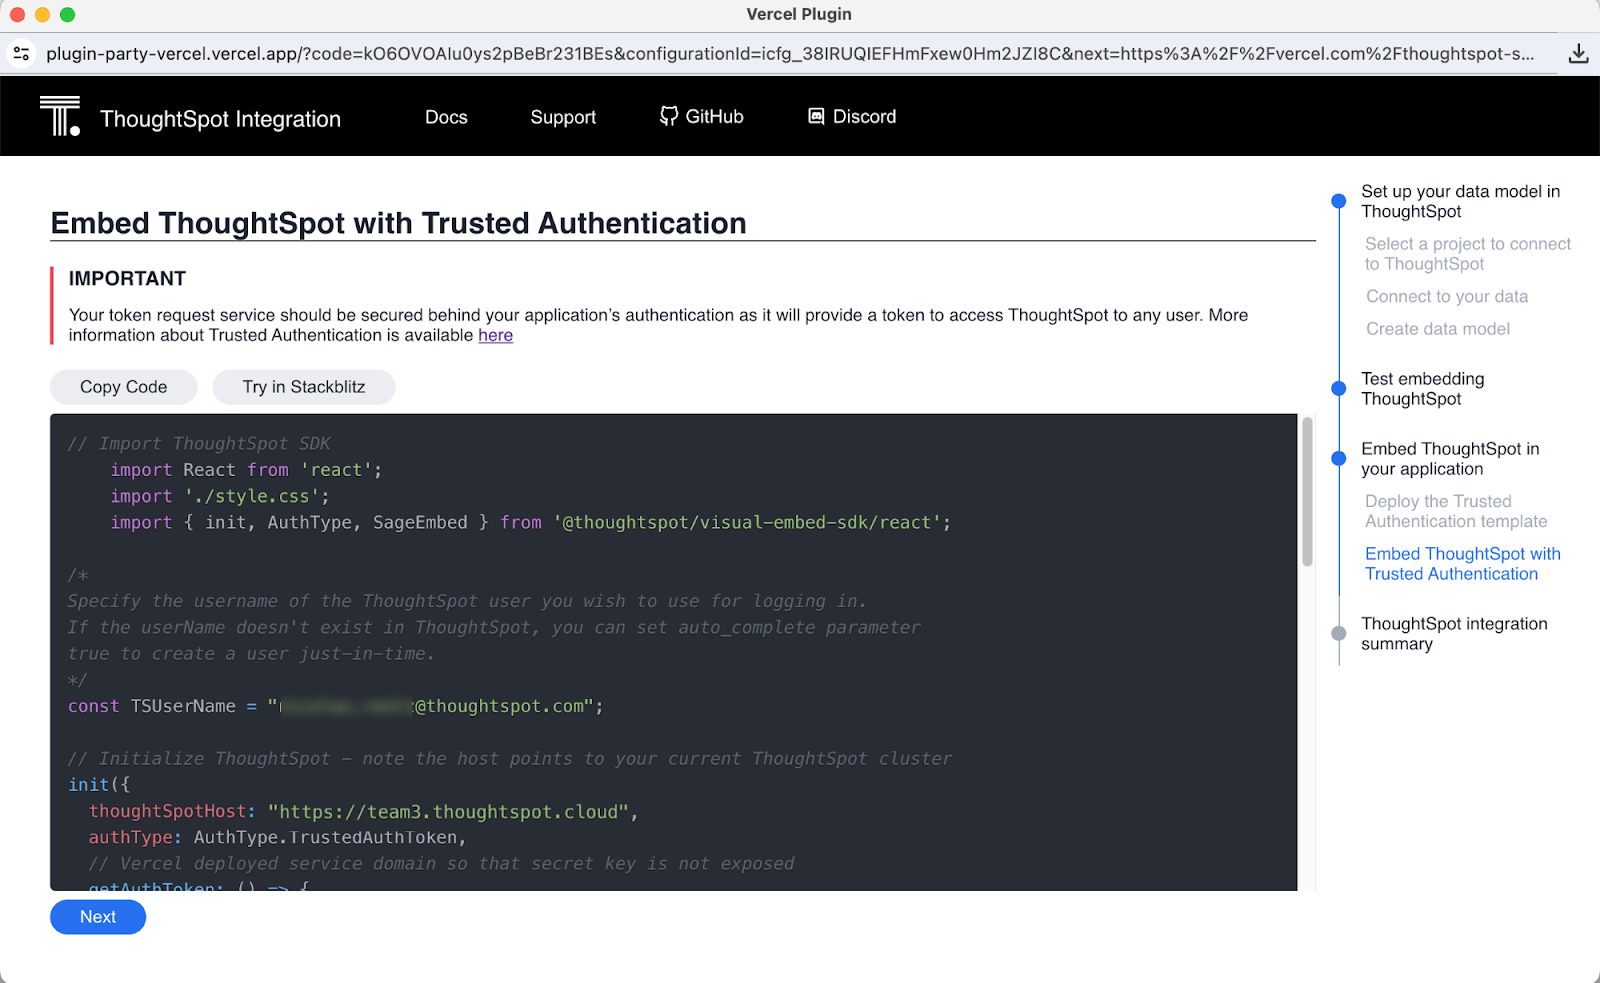1600x983 pixels.
Task: Click the download icon in address bar
Action: (x=1578, y=54)
